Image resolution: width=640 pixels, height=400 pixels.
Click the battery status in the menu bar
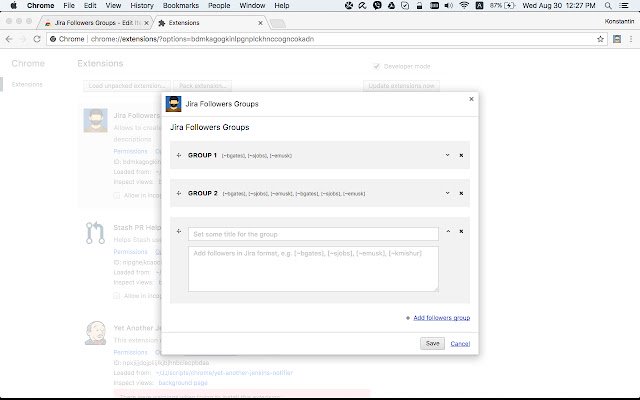pos(502,5)
